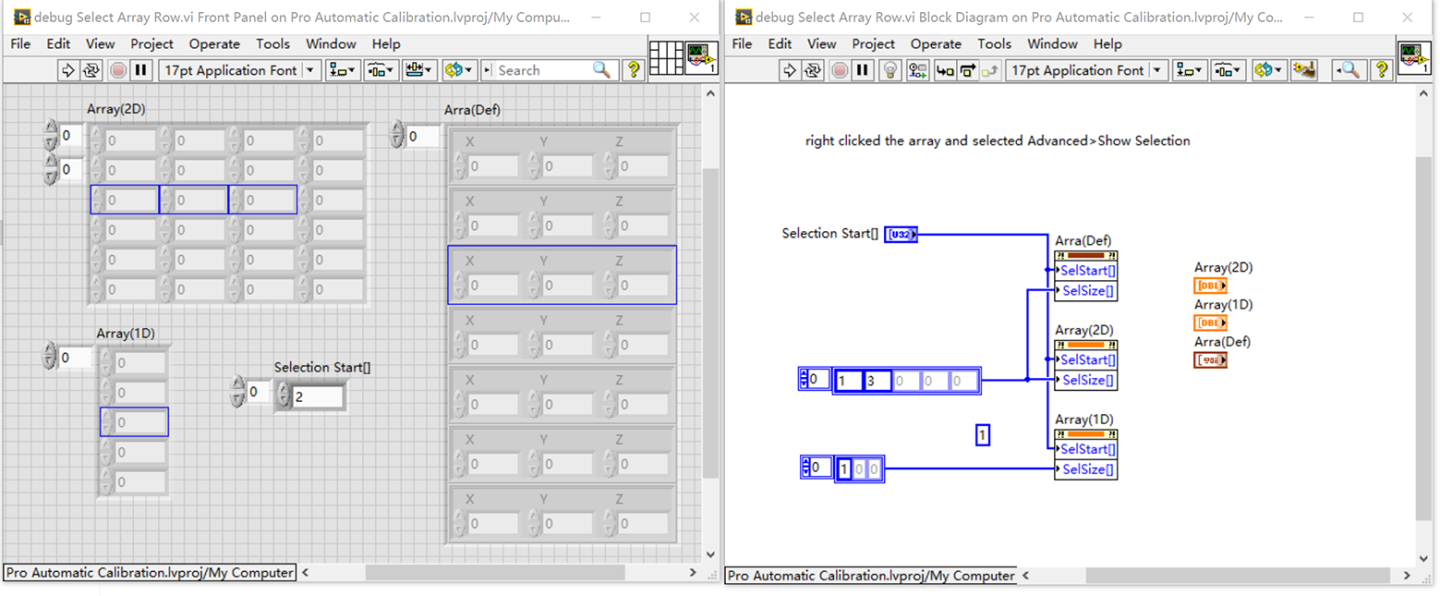Increment the Selection Start stepper arrow
This screenshot has width=1440, height=596.
point(281,388)
